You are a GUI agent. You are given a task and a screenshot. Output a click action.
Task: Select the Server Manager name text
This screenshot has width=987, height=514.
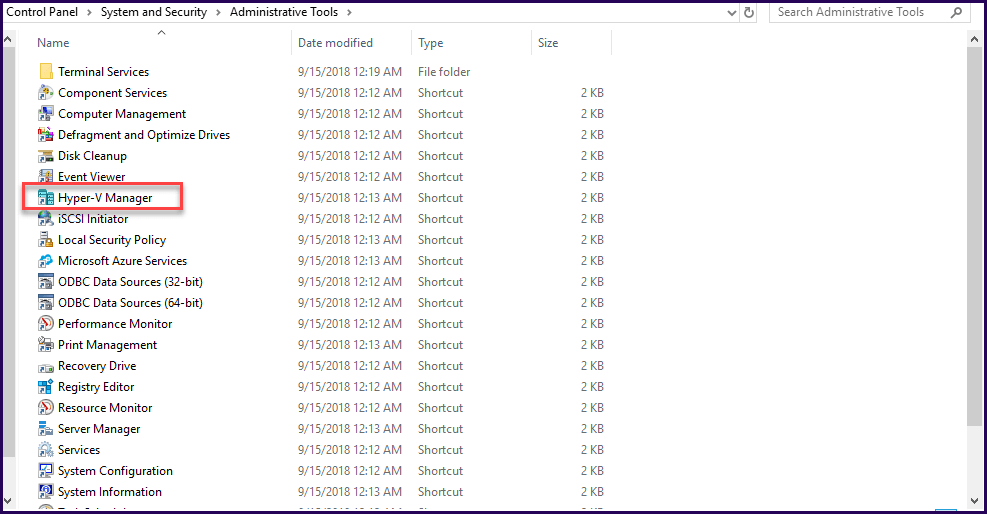click(99, 429)
